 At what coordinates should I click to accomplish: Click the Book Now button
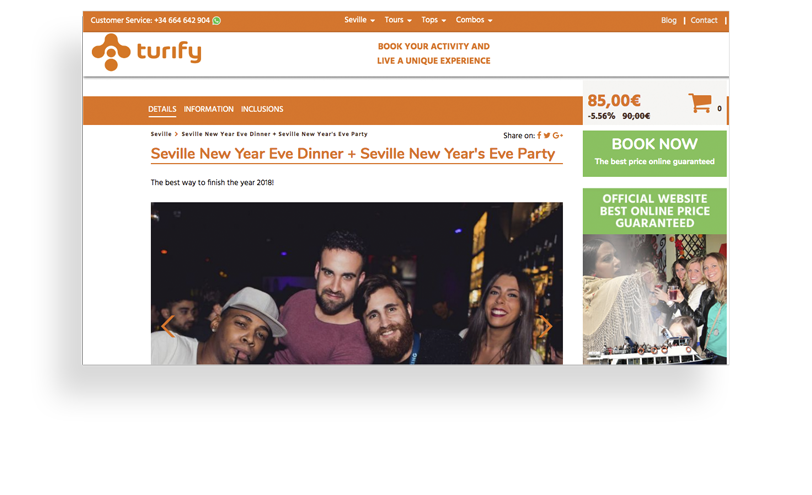(655, 153)
